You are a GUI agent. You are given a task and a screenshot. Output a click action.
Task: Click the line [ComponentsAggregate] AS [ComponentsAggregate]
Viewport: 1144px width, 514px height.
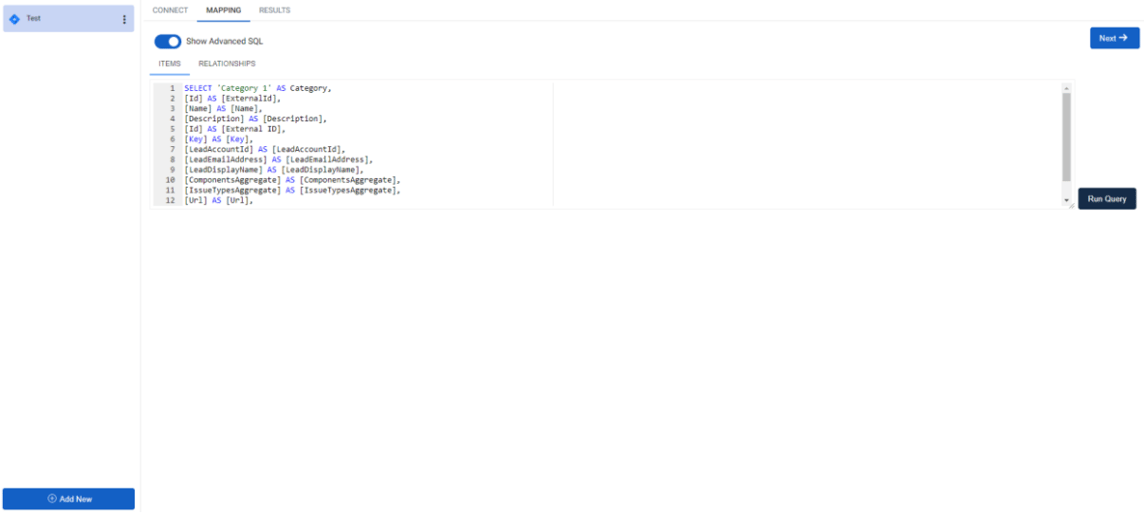click(292, 179)
